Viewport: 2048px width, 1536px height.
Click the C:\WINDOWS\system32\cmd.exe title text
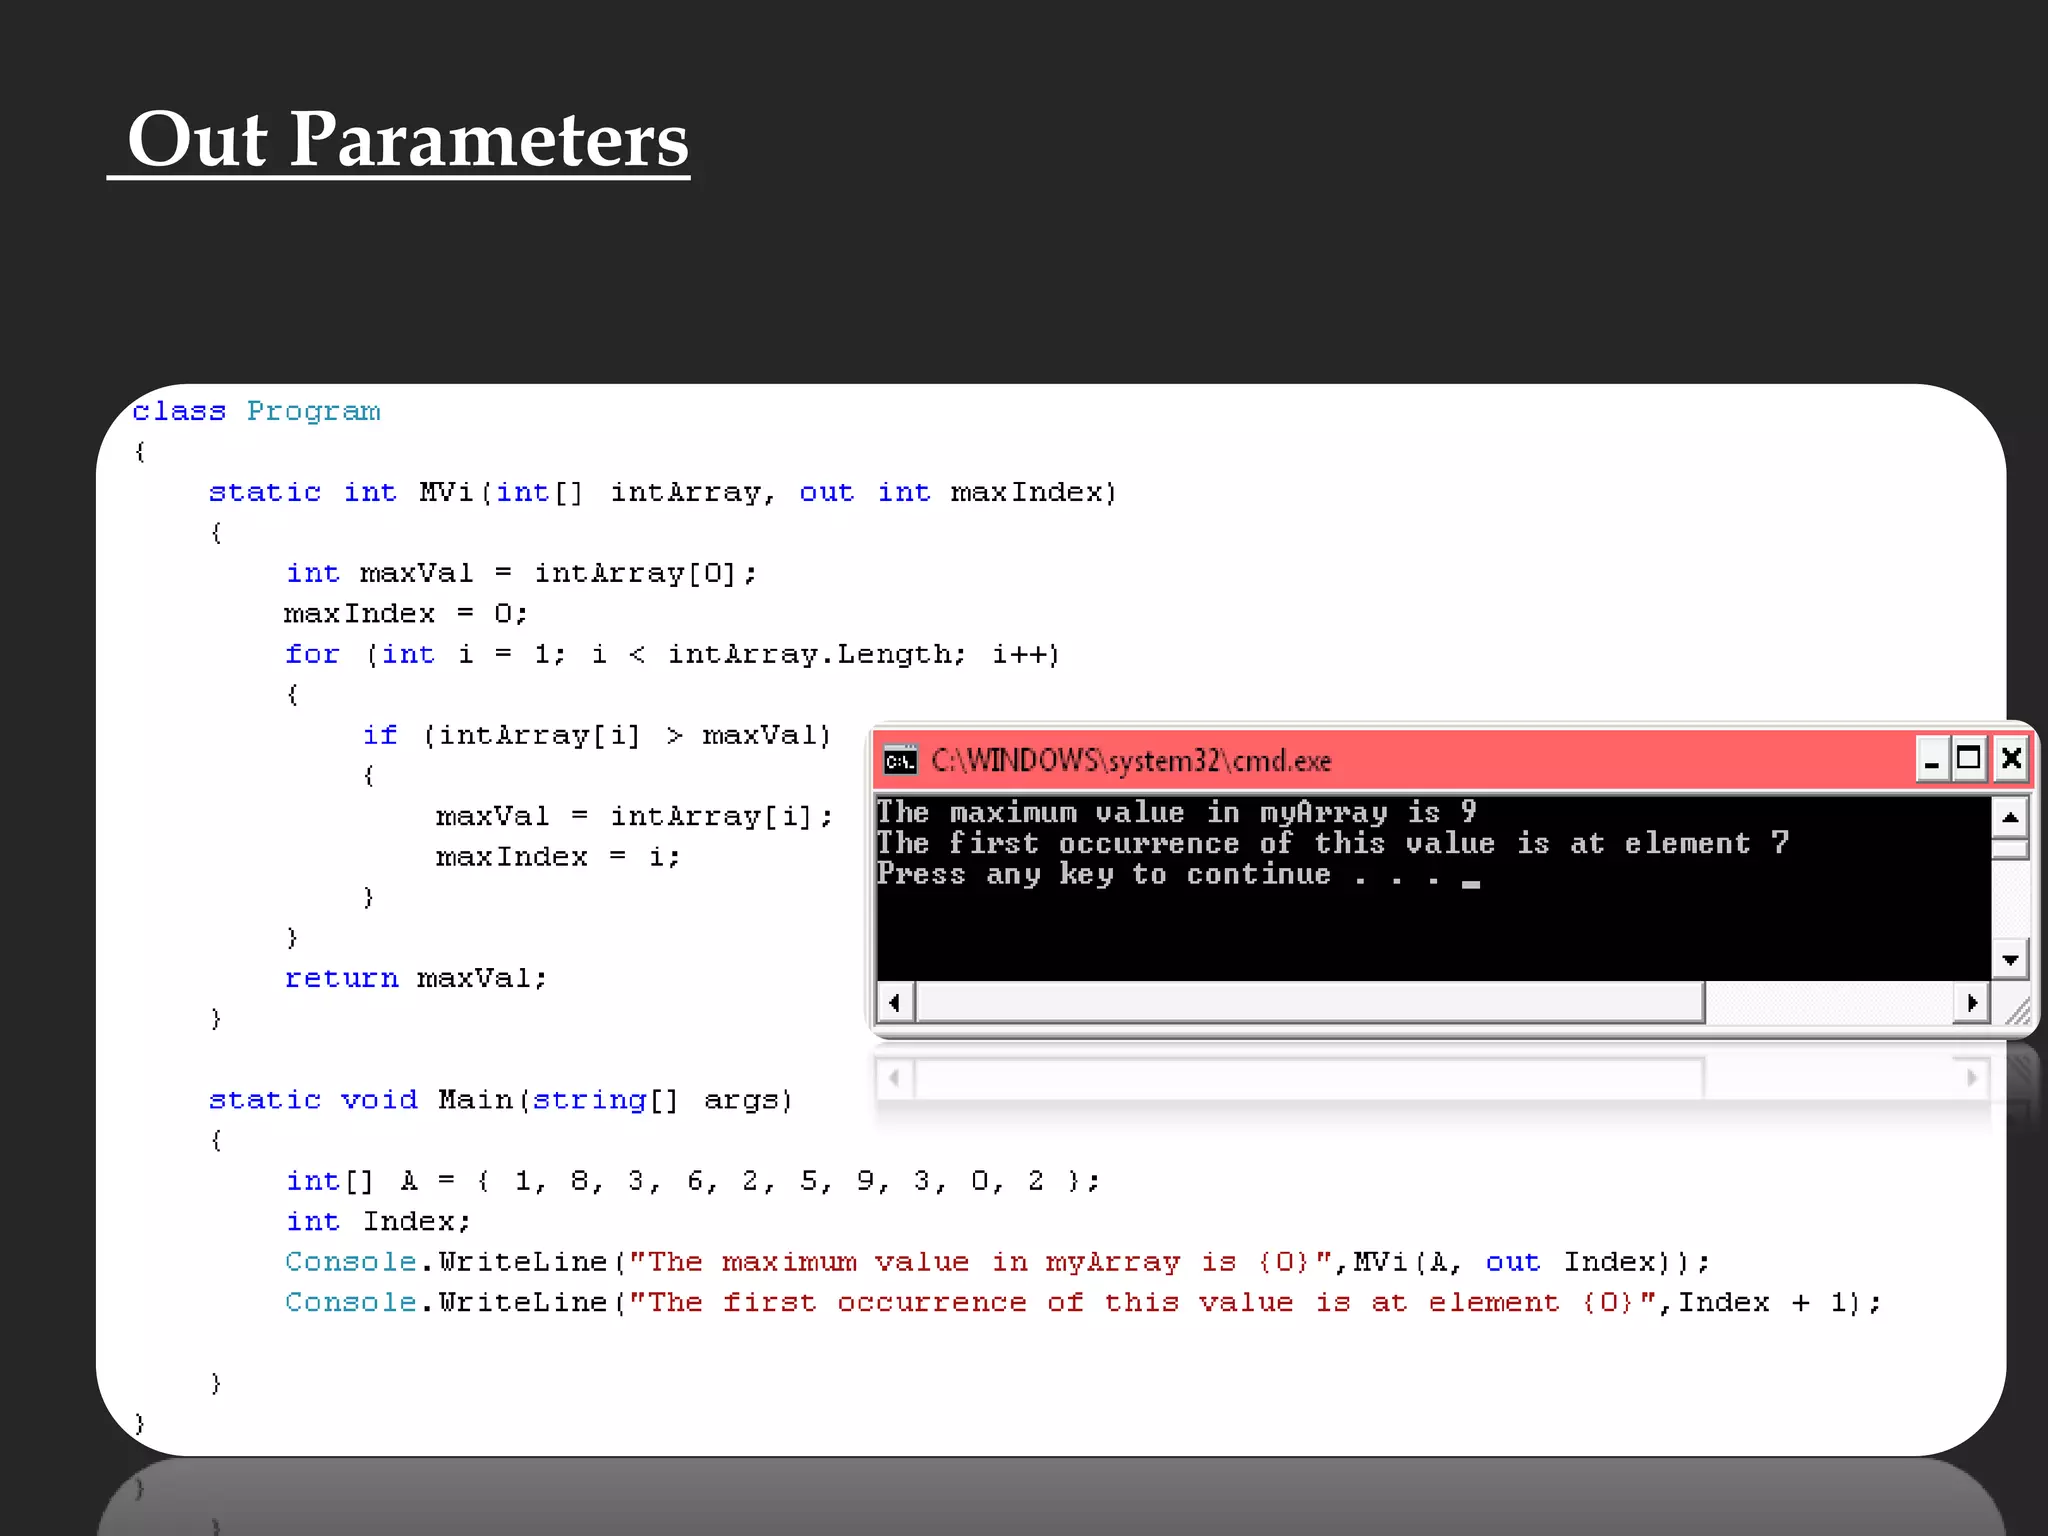click(1131, 761)
